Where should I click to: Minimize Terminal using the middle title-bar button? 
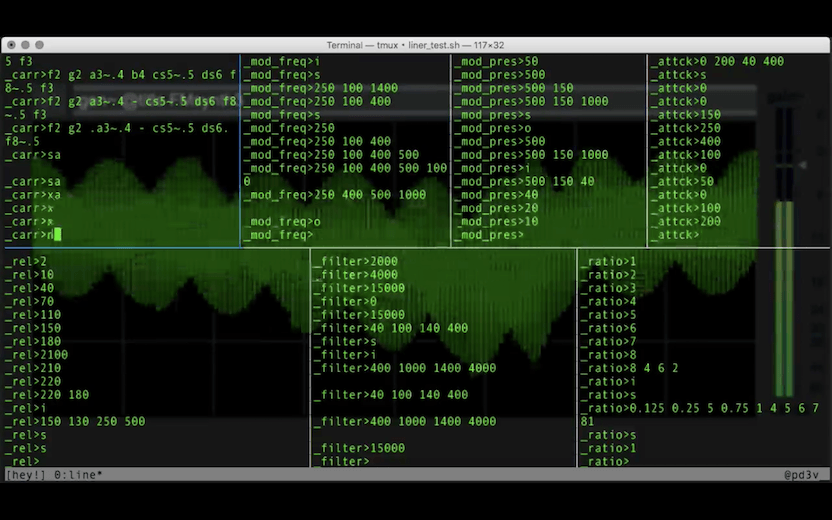click(25, 45)
